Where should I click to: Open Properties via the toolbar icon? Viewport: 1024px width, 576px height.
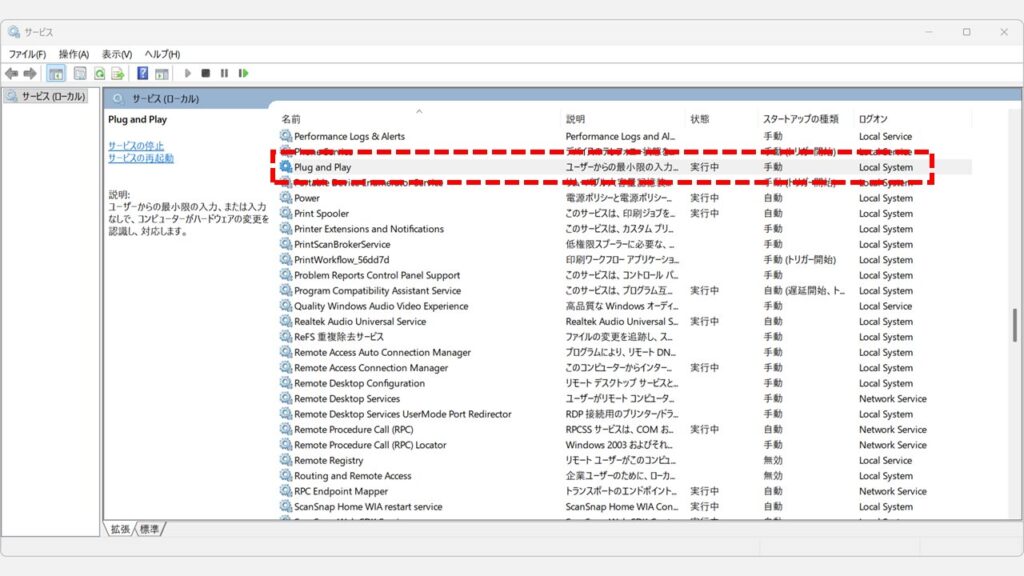click(78, 74)
